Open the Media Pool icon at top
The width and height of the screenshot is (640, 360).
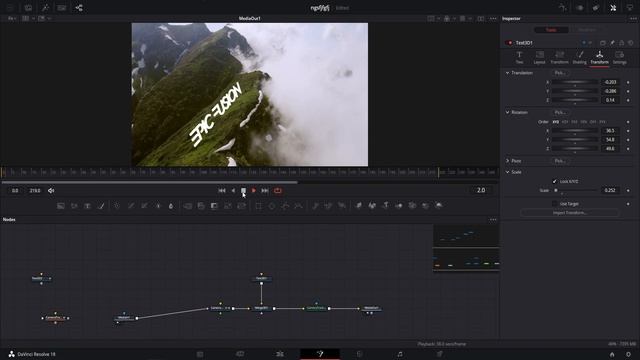[28, 8]
